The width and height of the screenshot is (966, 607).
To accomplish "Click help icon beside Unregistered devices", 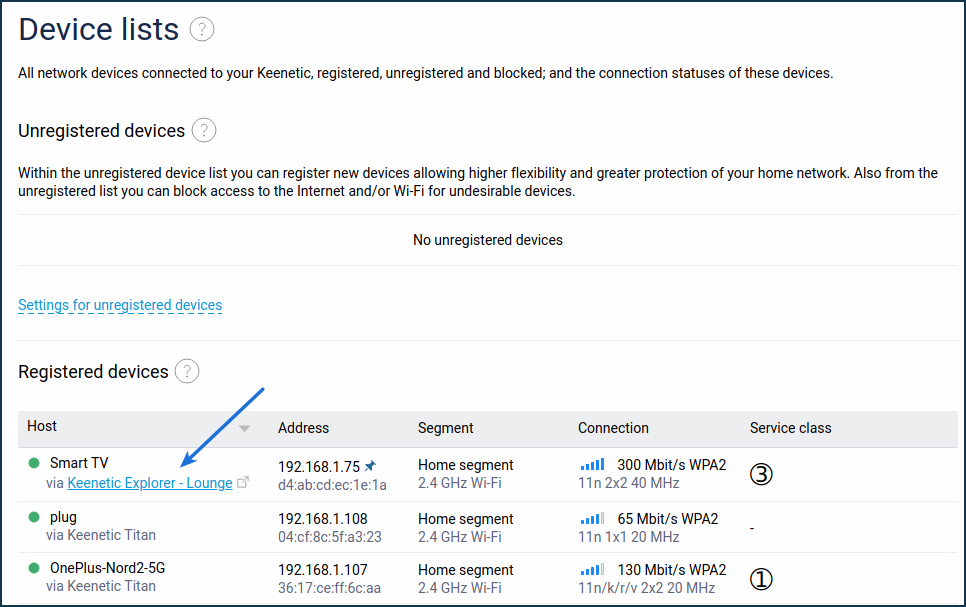I will point(204,130).
